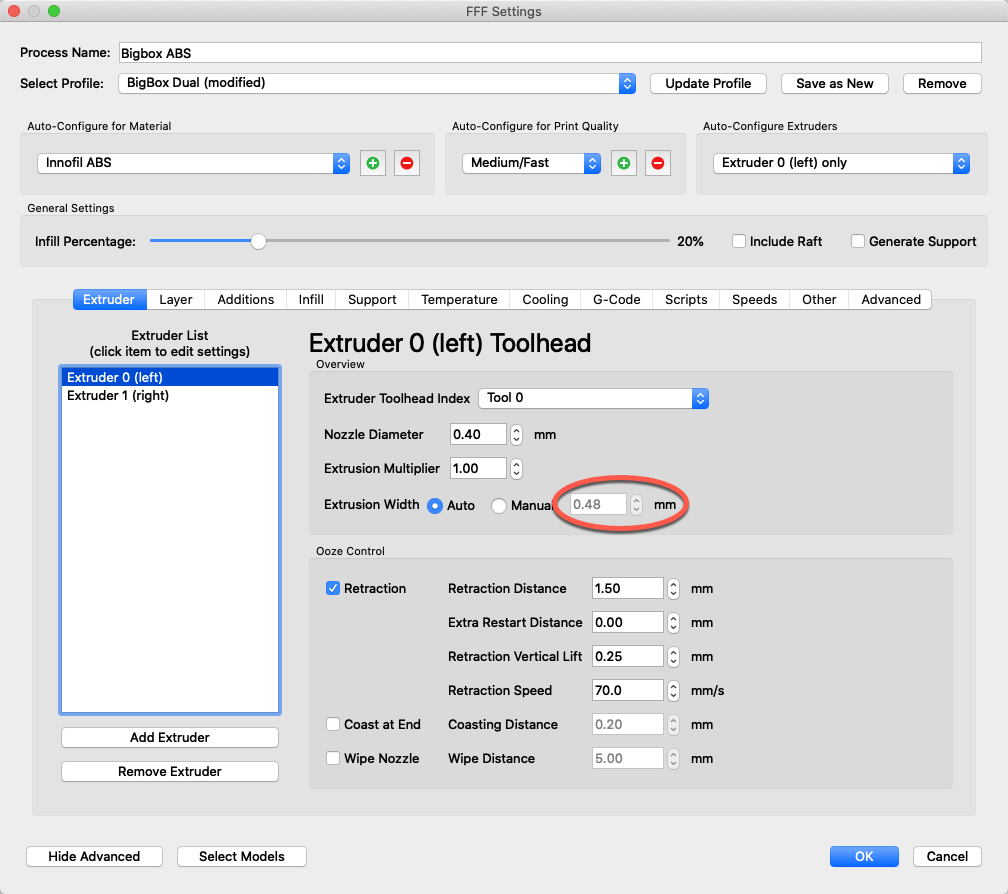Click the Infill Percentage slider handle
Screen dimensions: 1008x894
click(x=258, y=241)
